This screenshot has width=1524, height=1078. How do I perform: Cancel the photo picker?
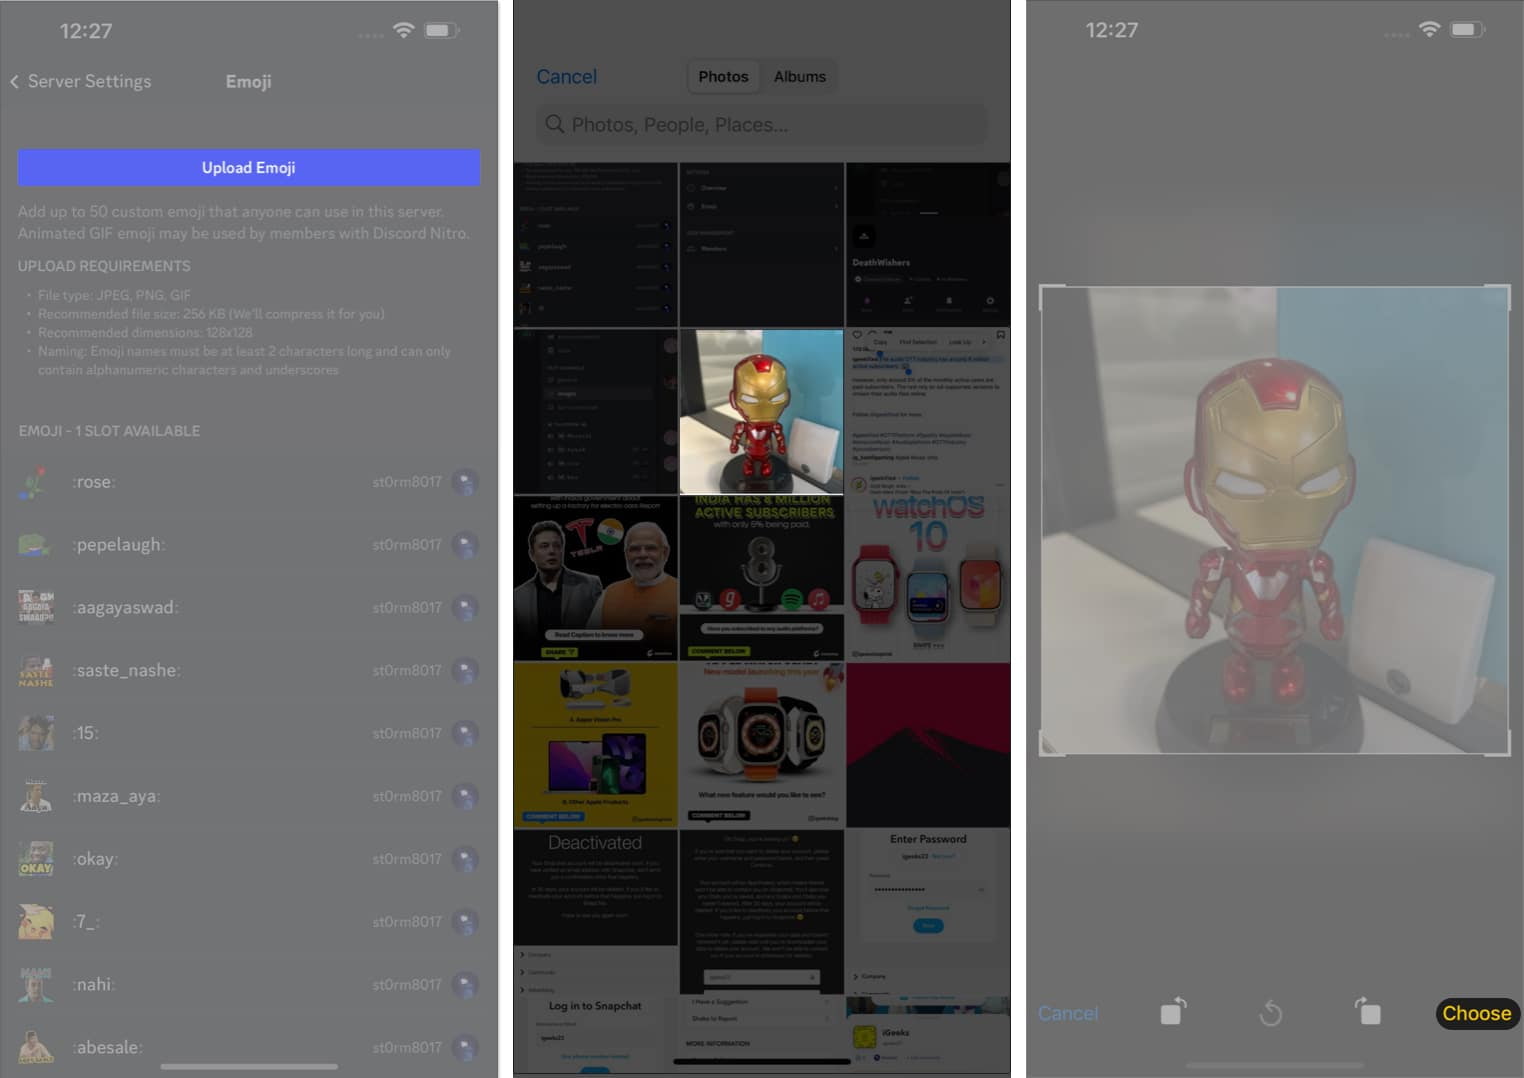[566, 77]
